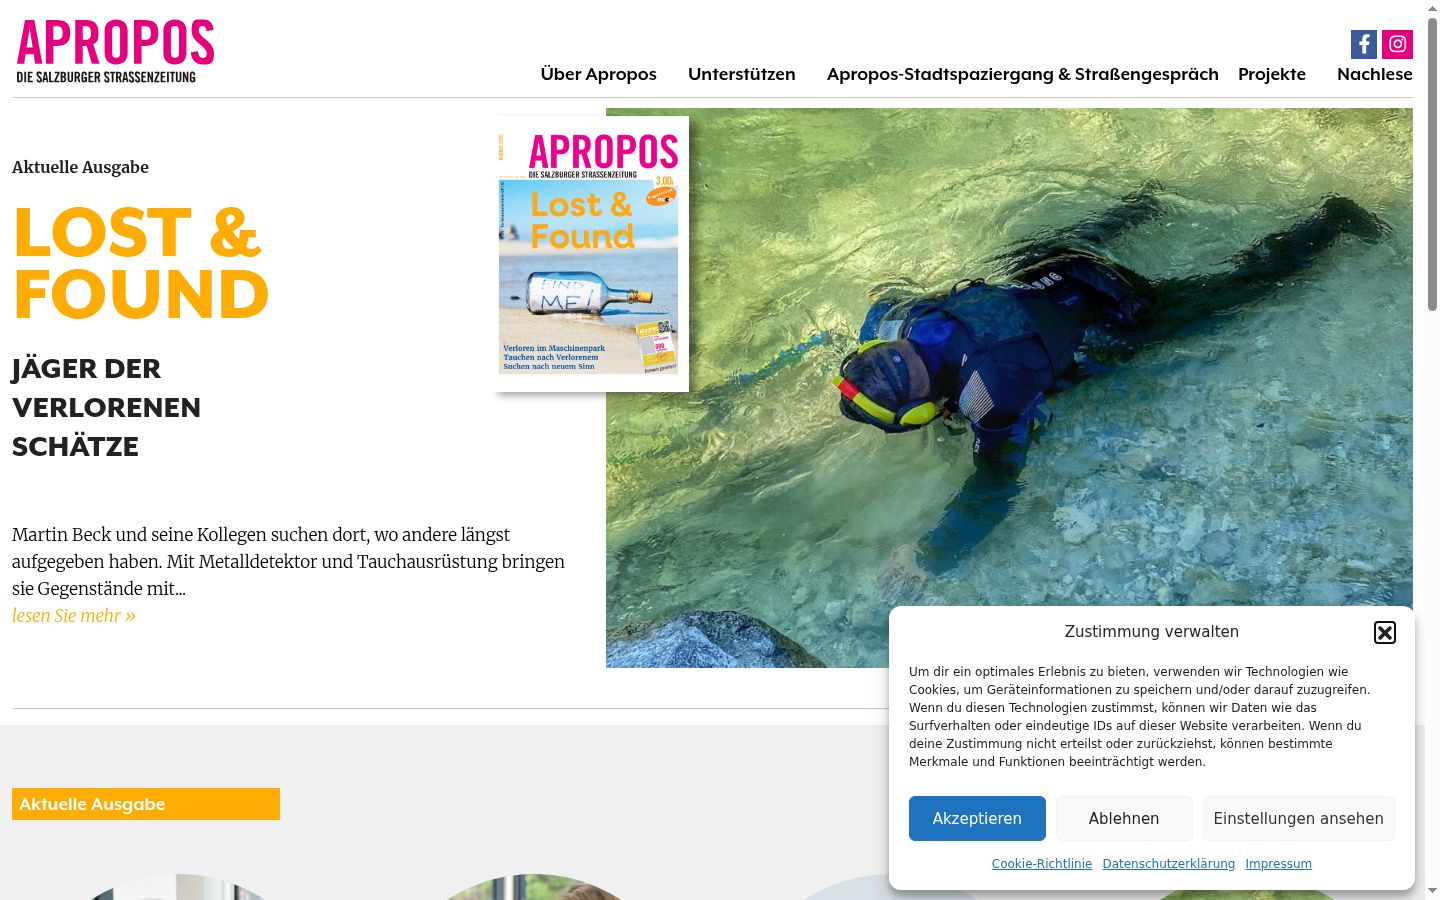1440x900 pixels.
Task: Click the scrollbar down arrow
Action: (1432, 891)
